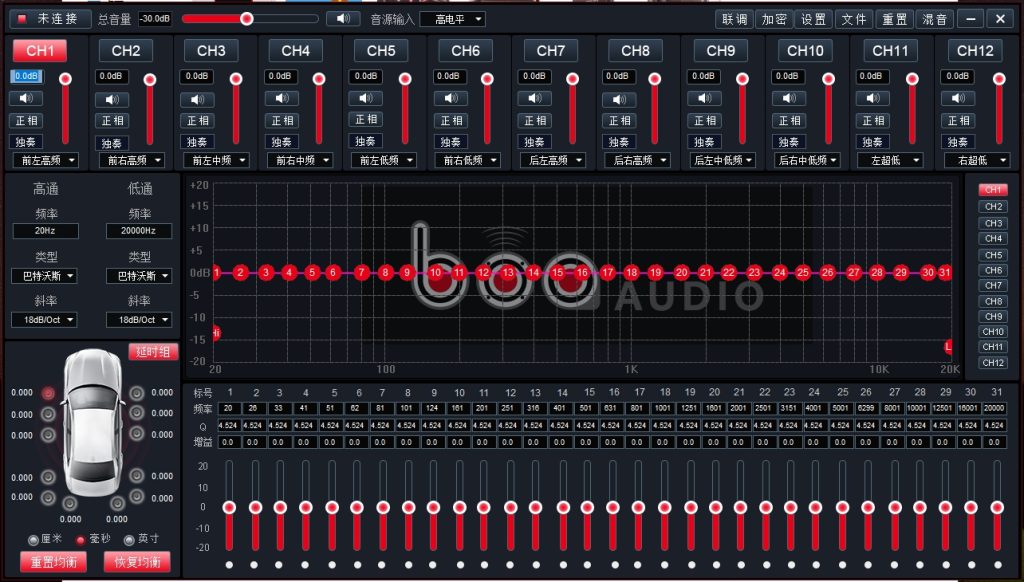Viewport: 1024px width, 582px height.
Task: Mute channel CH5 with its speaker icon
Action: pyautogui.click(x=366, y=99)
